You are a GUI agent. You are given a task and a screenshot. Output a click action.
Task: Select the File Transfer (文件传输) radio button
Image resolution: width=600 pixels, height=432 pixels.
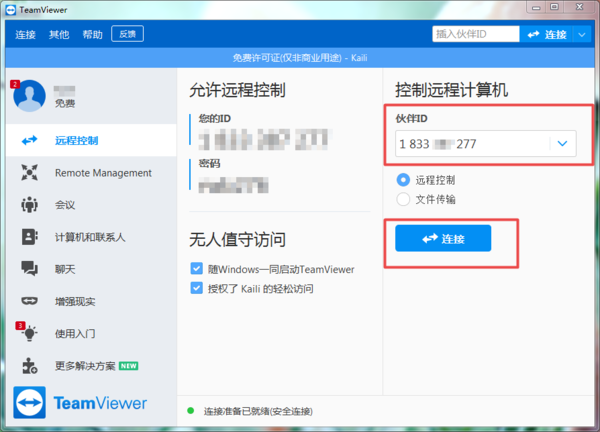(x=404, y=199)
